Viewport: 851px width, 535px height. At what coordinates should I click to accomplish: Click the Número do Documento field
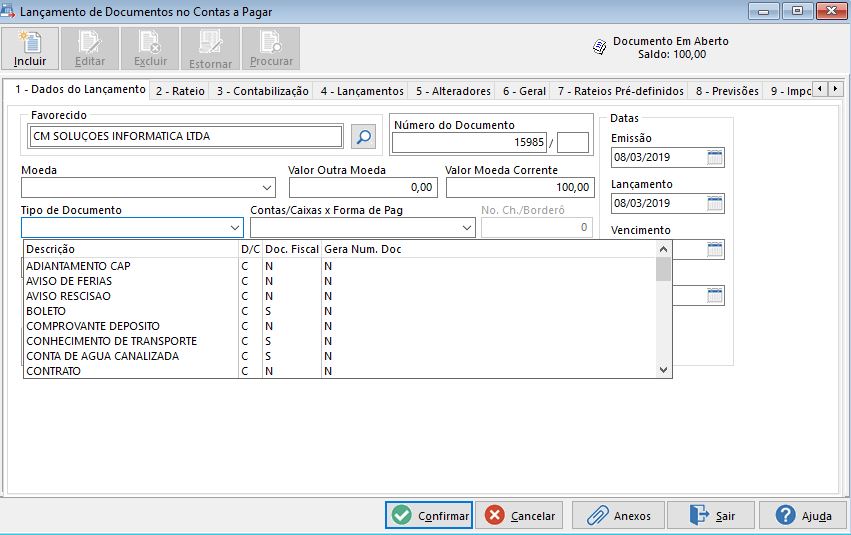469,143
